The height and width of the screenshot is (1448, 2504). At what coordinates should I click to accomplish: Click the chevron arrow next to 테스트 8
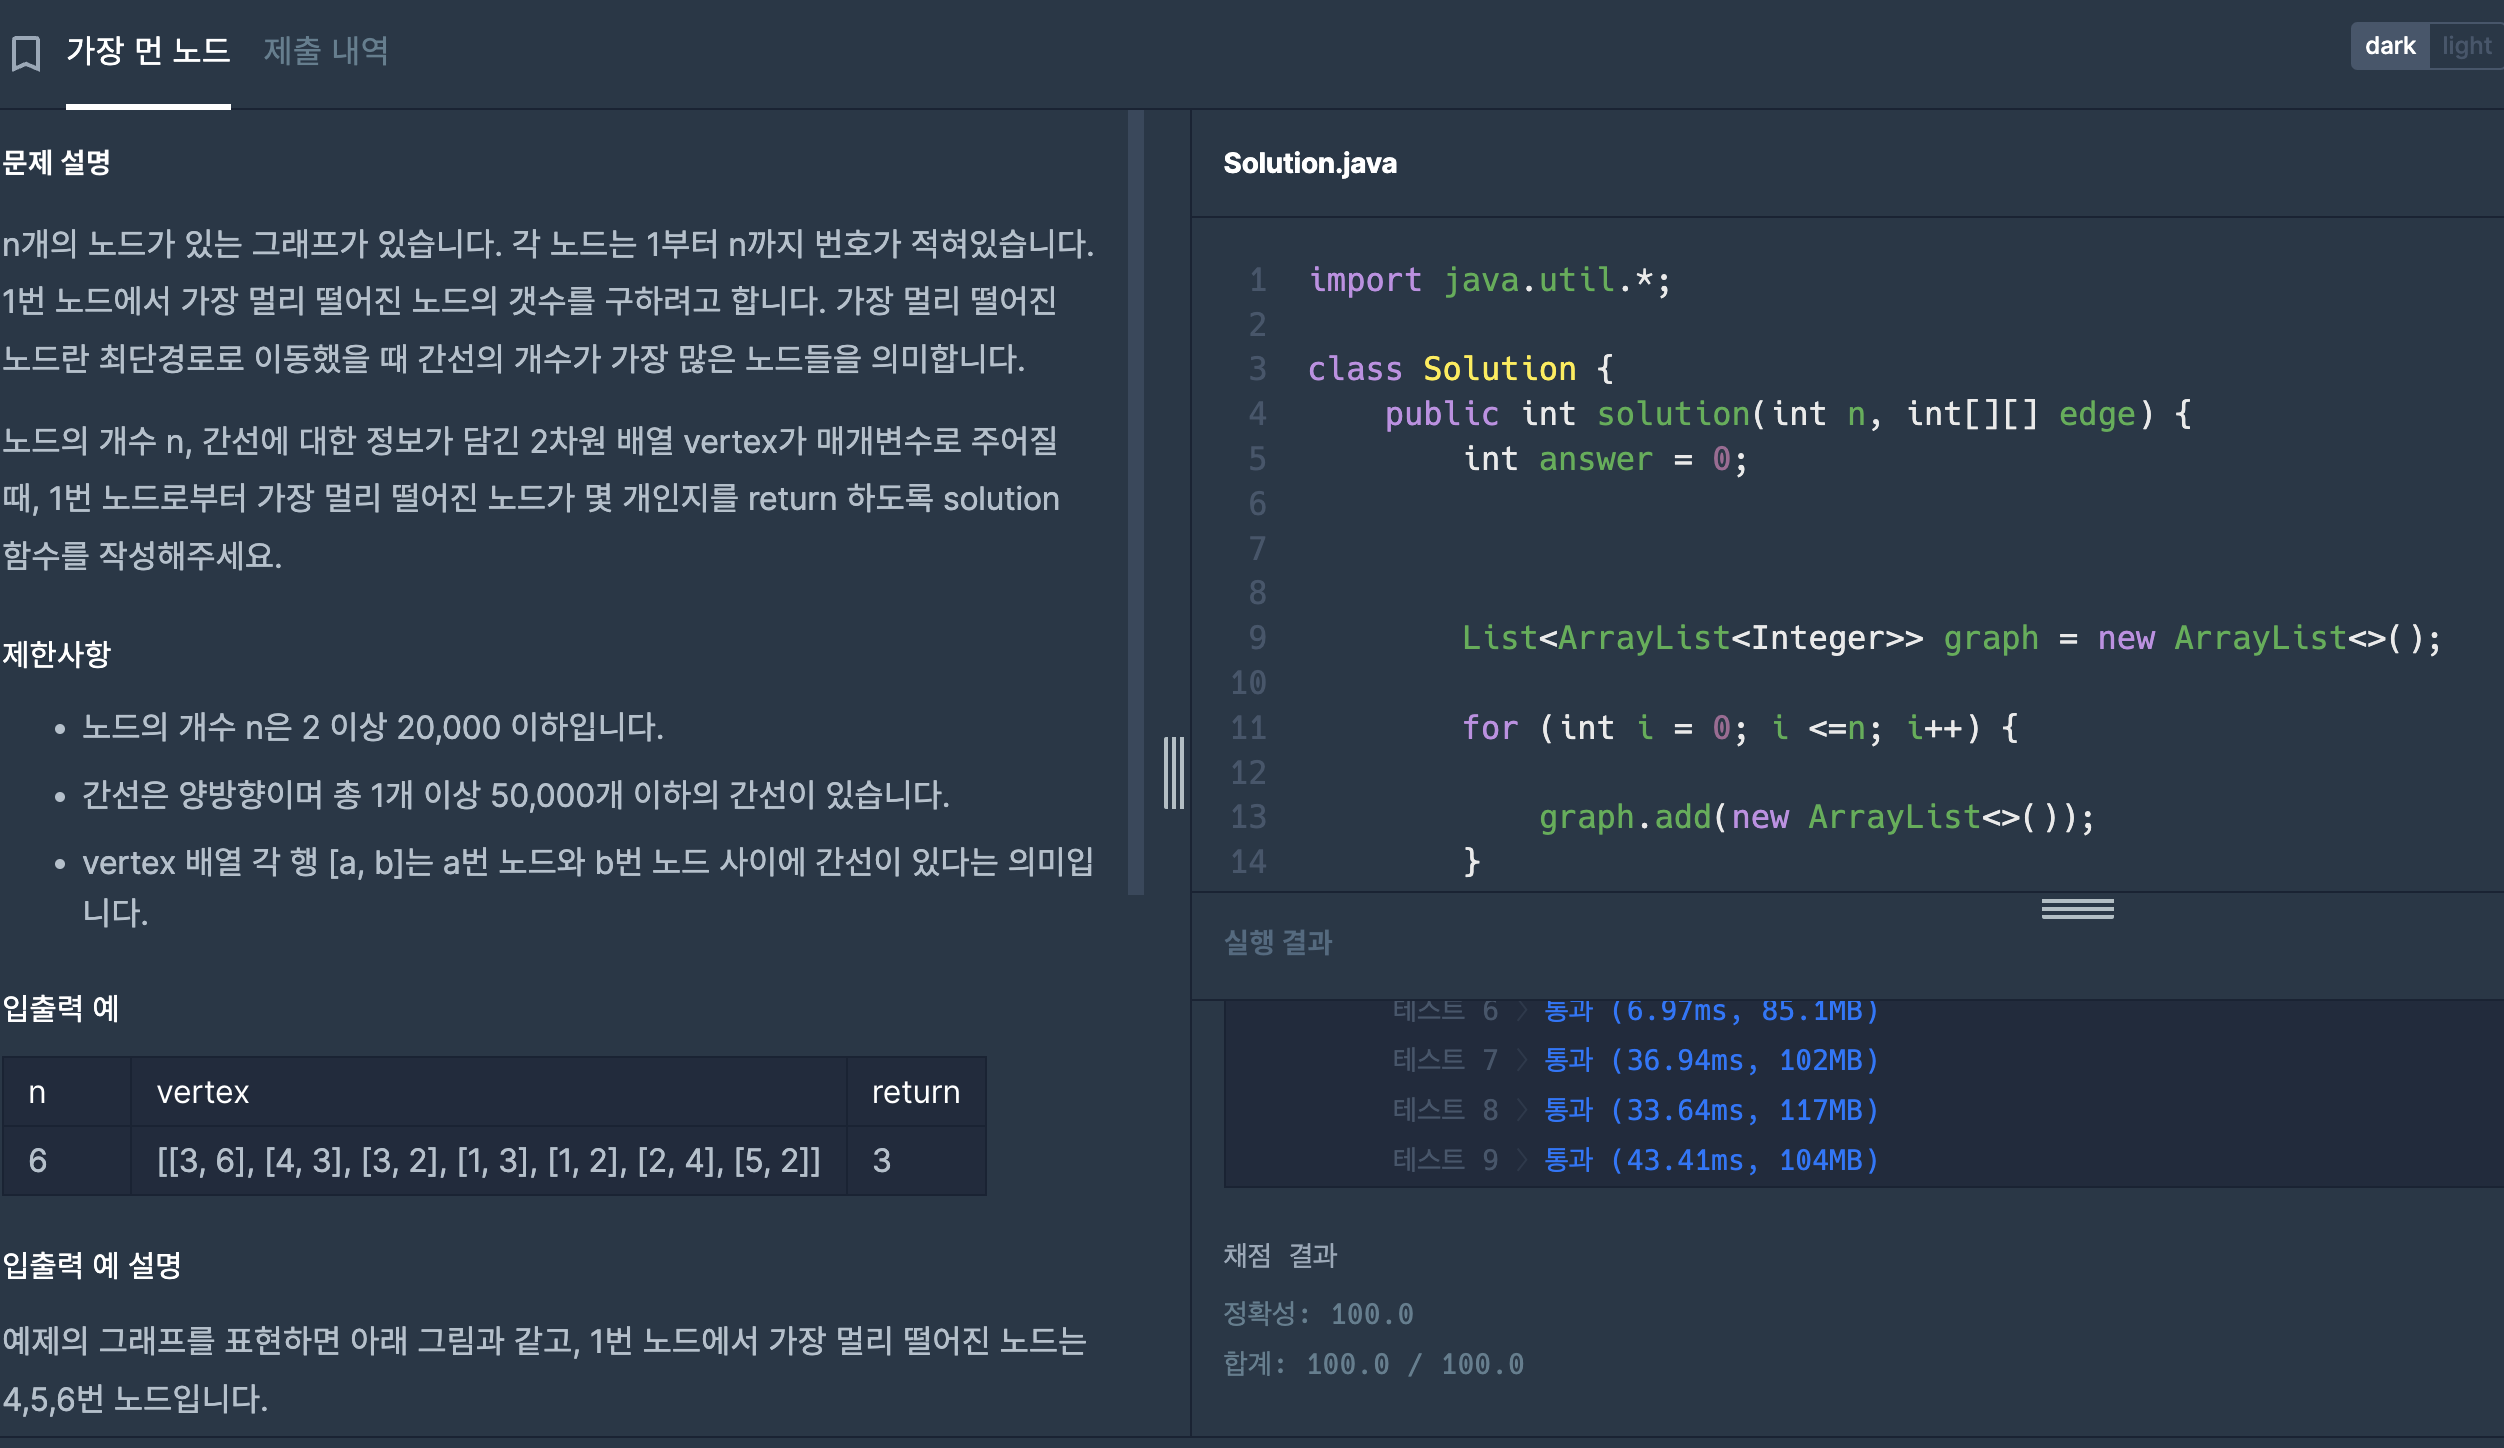tap(1522, 1110)
